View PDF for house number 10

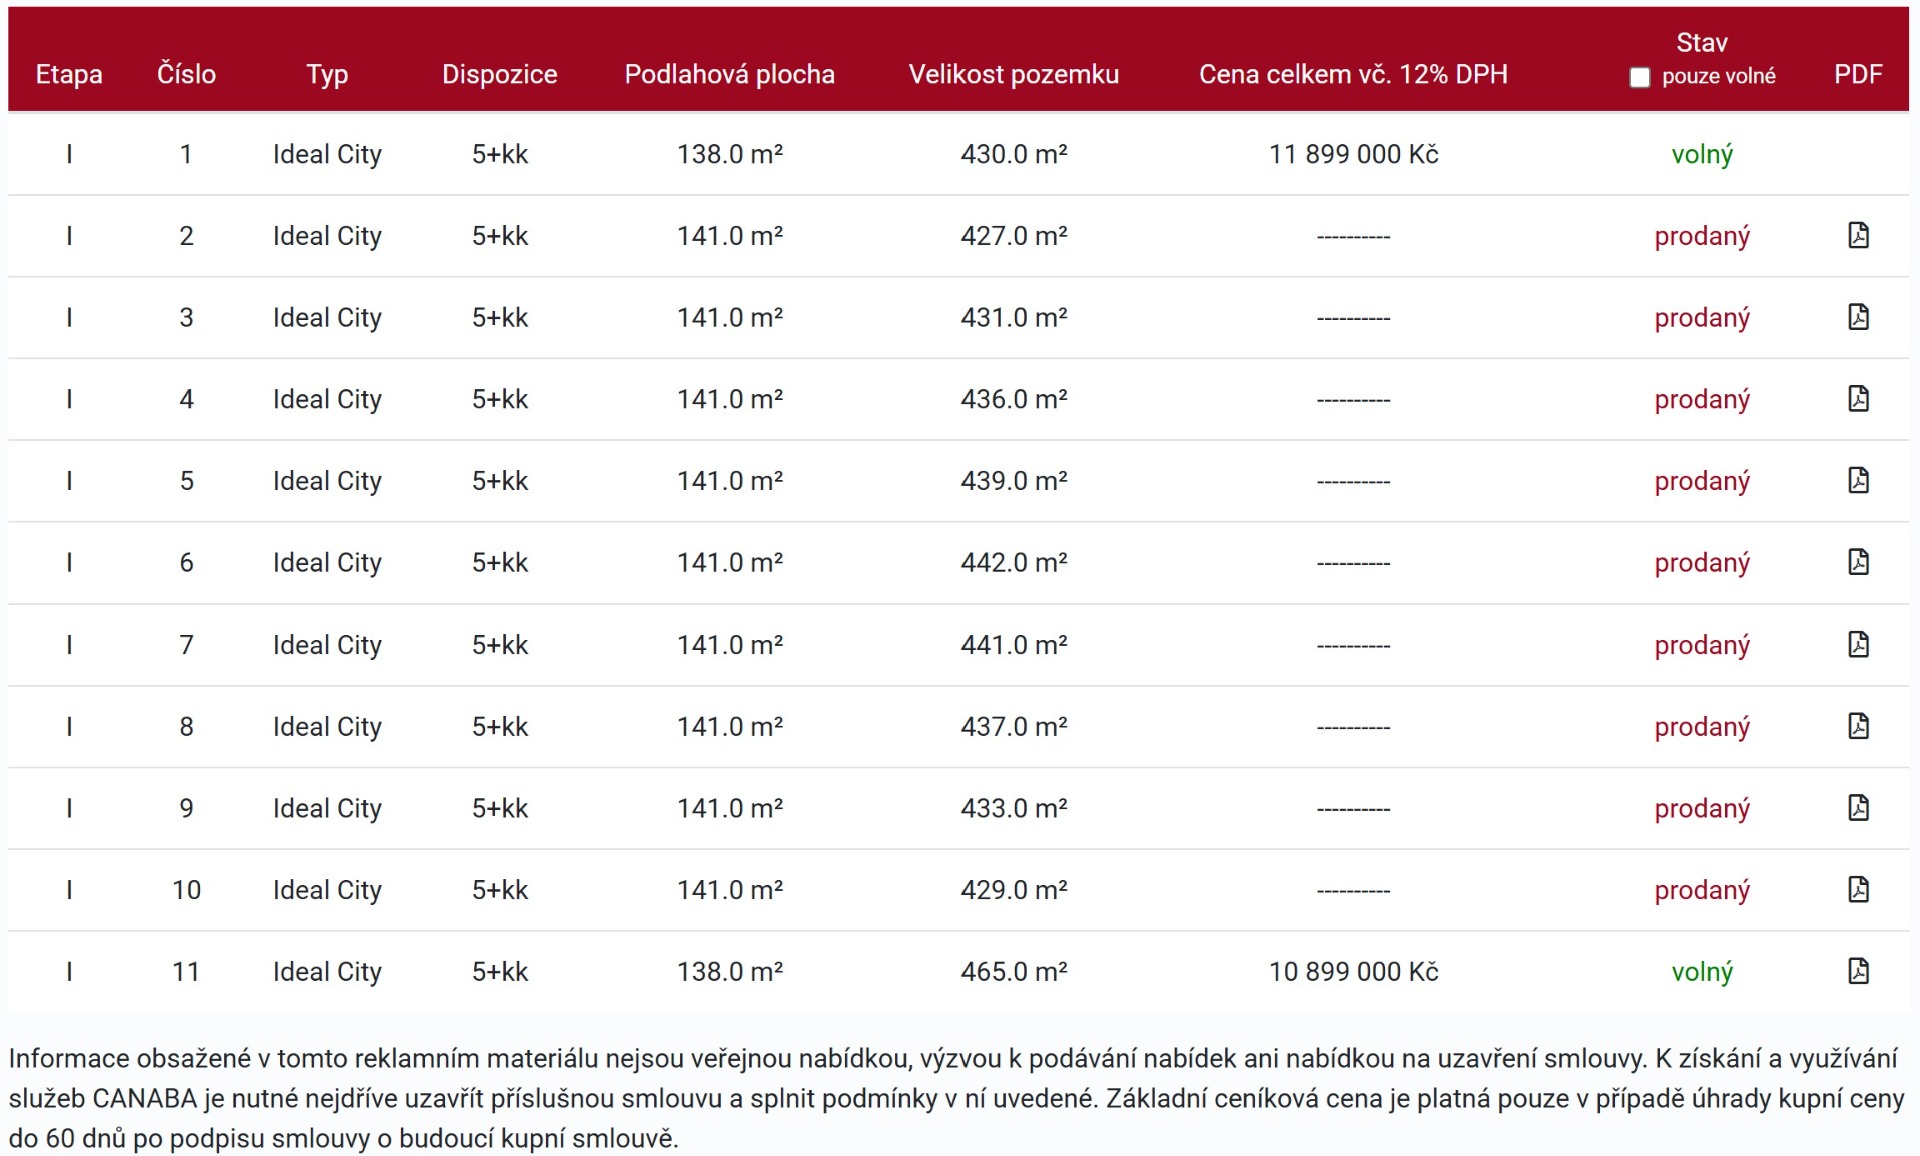tap(1858, 889)
